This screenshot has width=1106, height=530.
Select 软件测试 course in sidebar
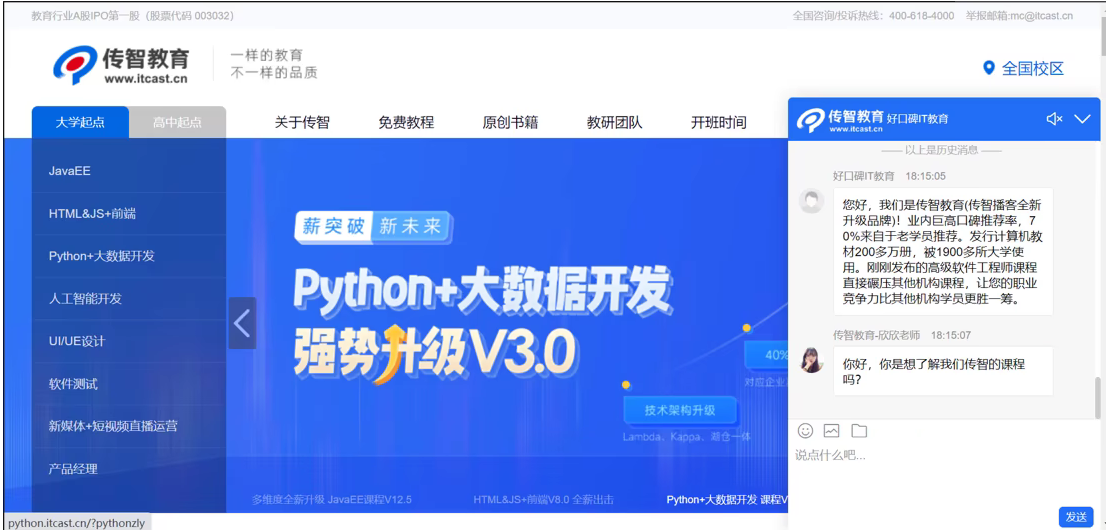click(x=129, y=384)
